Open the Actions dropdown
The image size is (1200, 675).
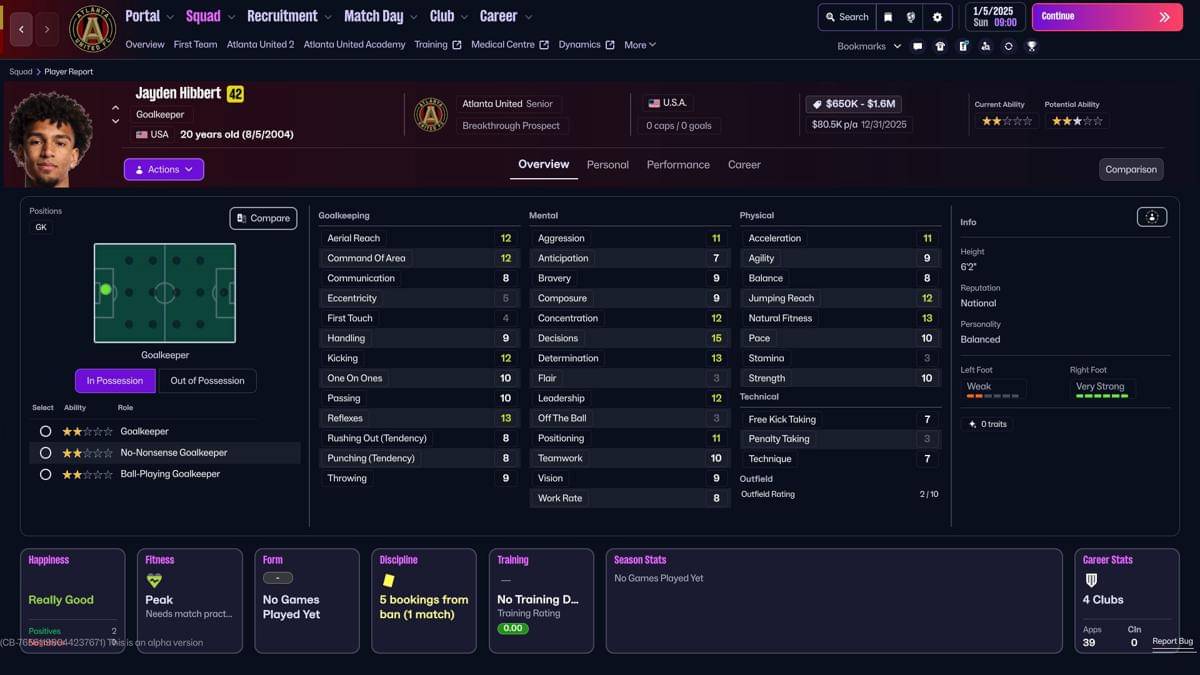(x=164, y=170)
